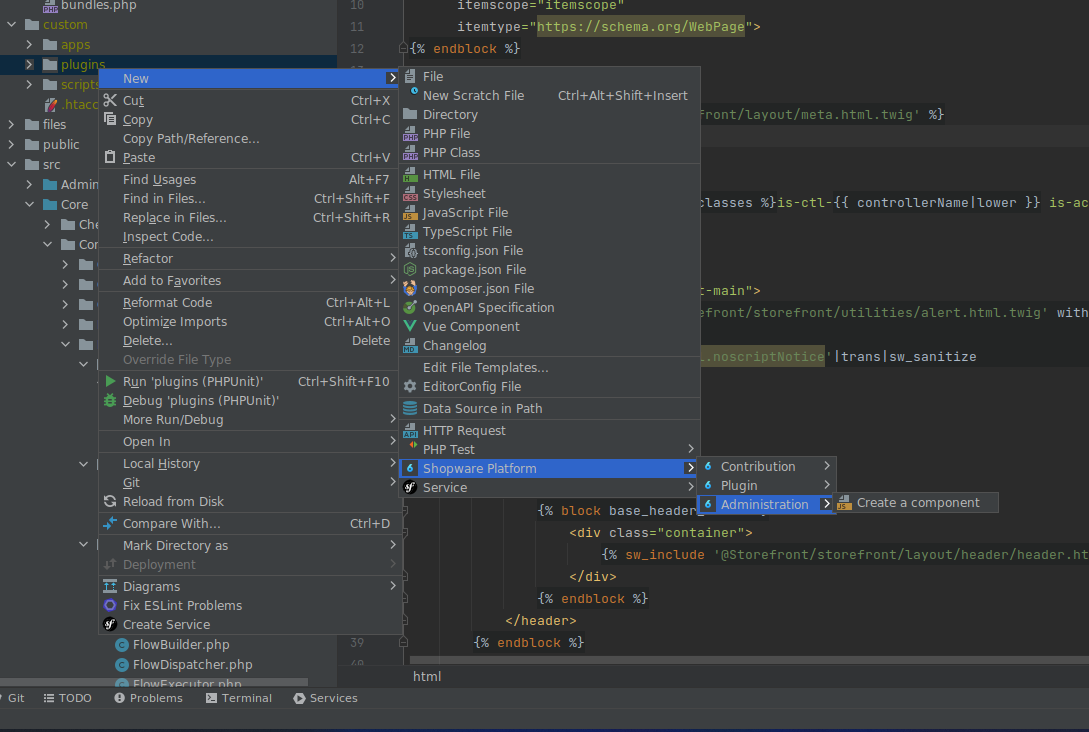The width and height of the screenshot is (1089, 732).
Task: Click the Reload from Disk icon
Action: point(110,501)
